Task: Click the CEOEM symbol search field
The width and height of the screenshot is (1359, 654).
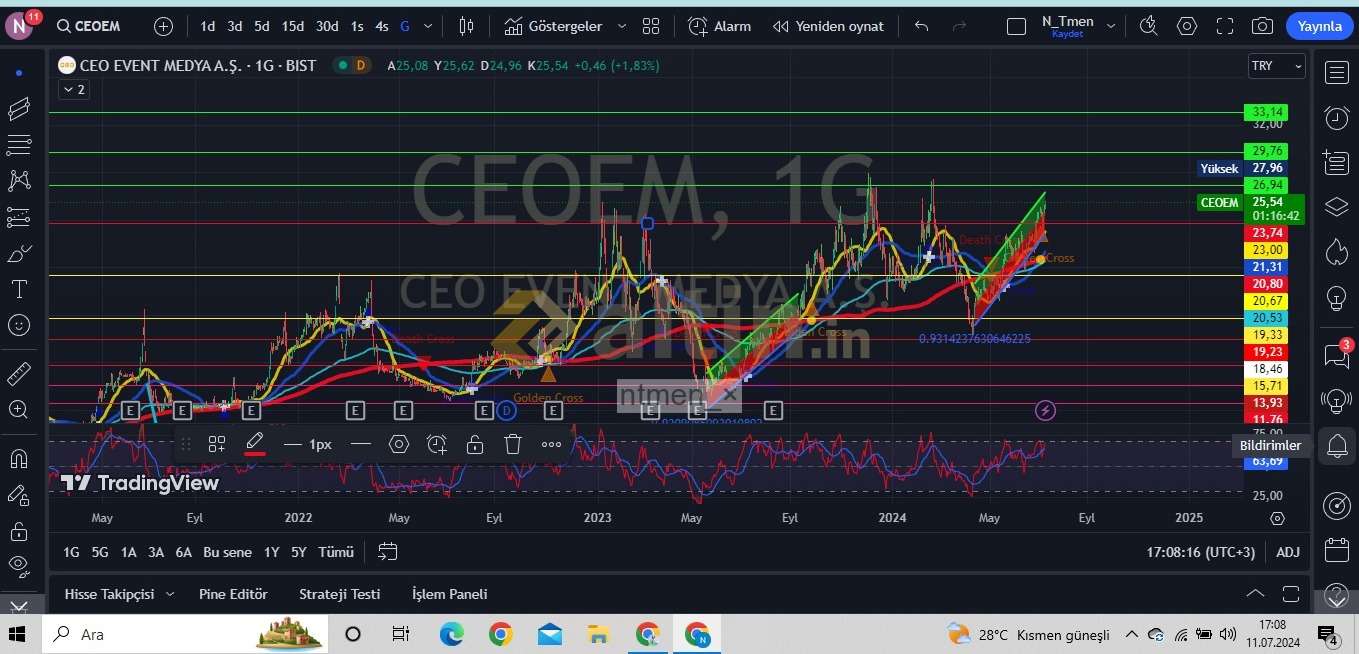Action: click(x=90, y=26)
